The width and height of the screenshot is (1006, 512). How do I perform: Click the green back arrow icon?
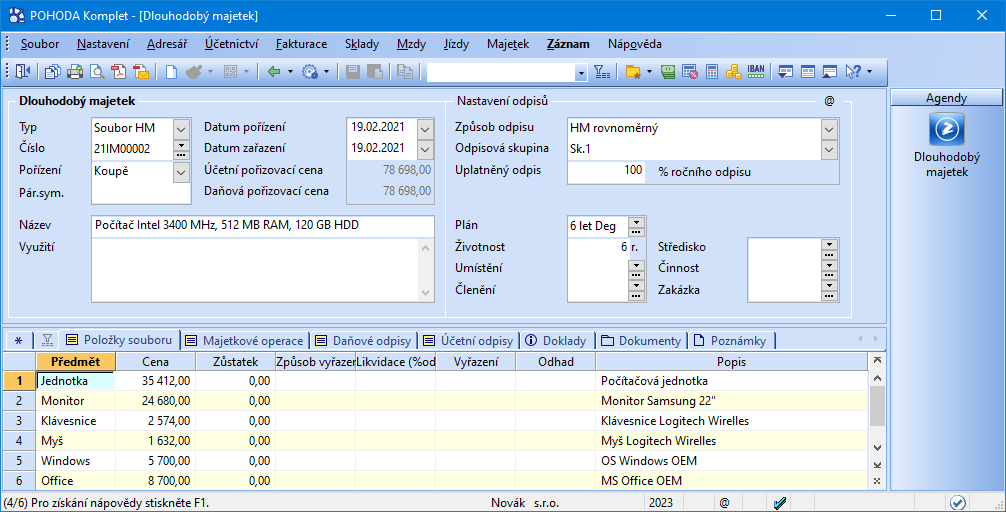274,72
